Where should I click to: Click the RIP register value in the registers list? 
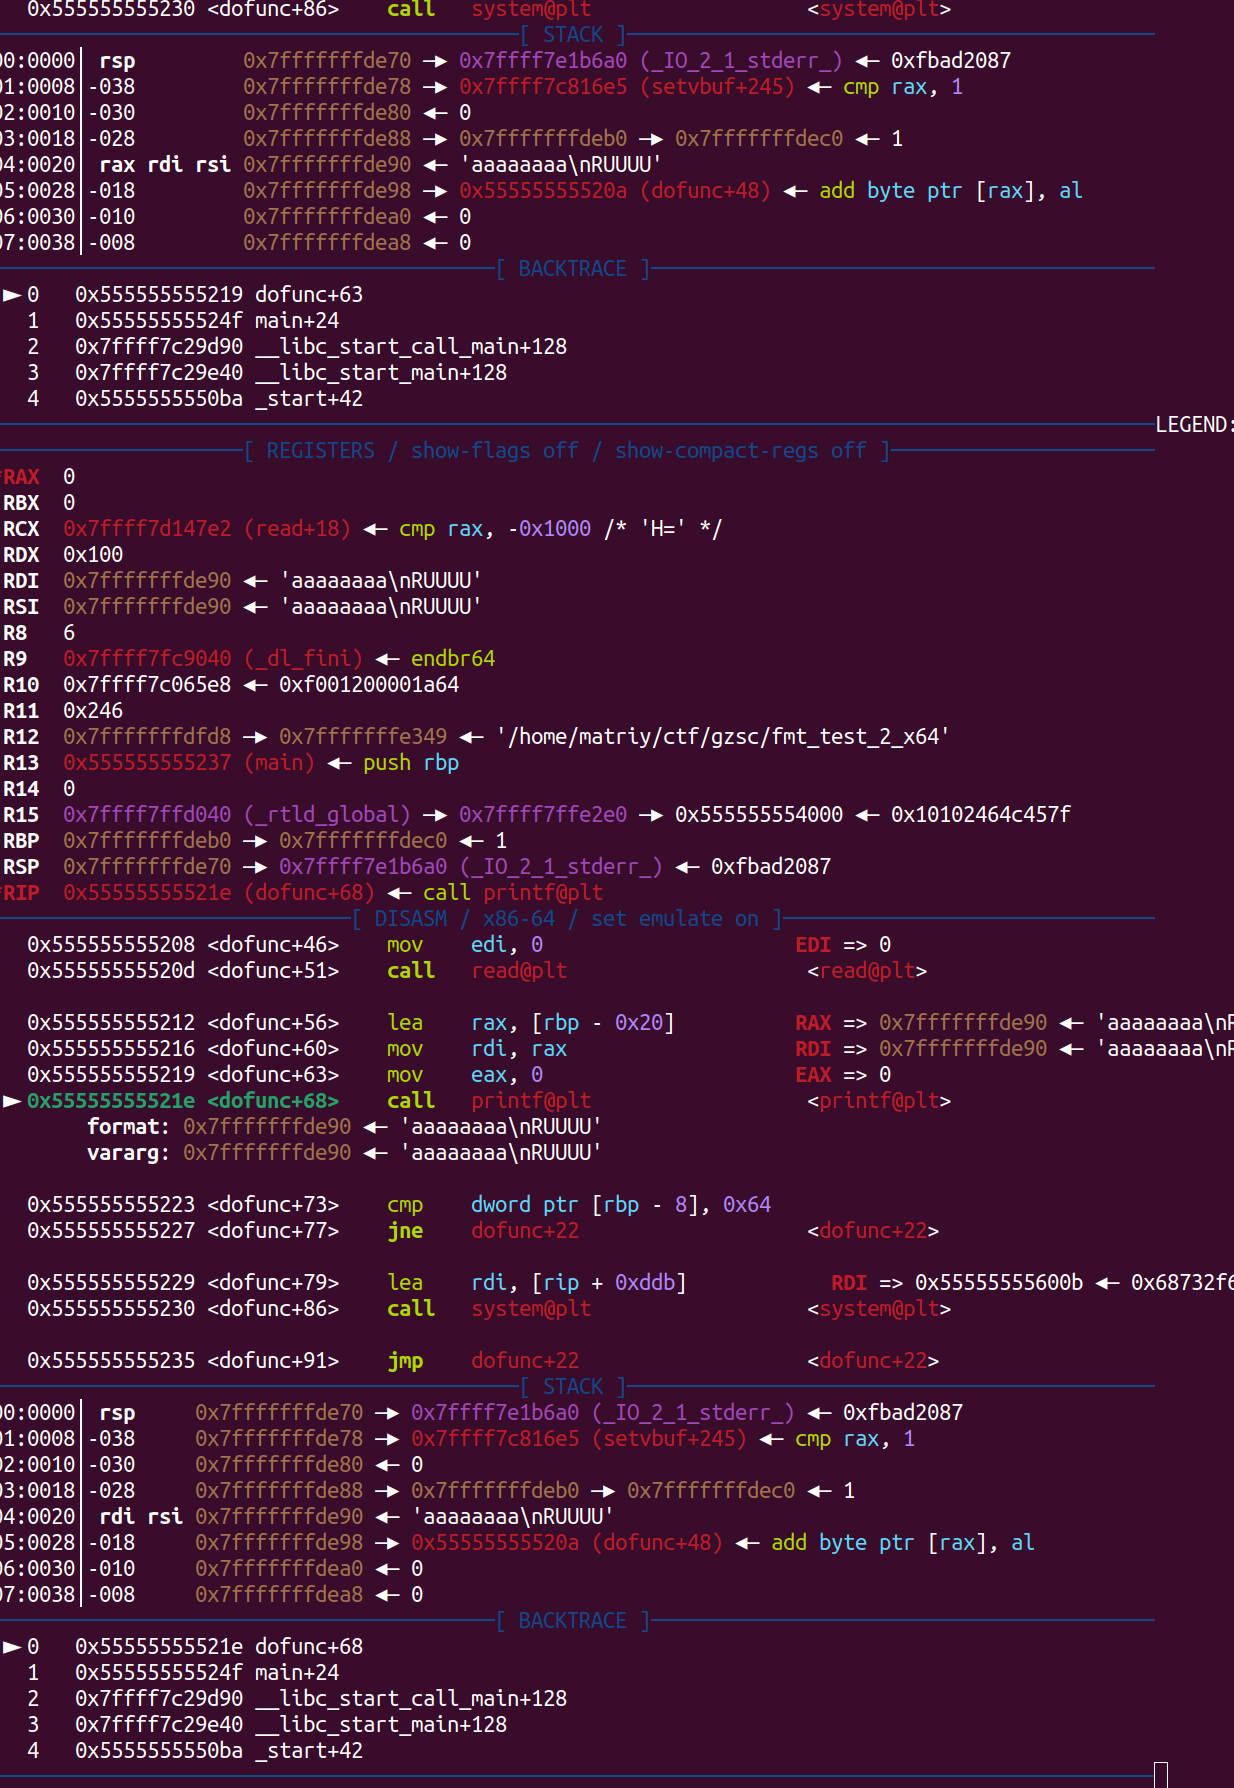pyautogui.click(x=218, y=893)
